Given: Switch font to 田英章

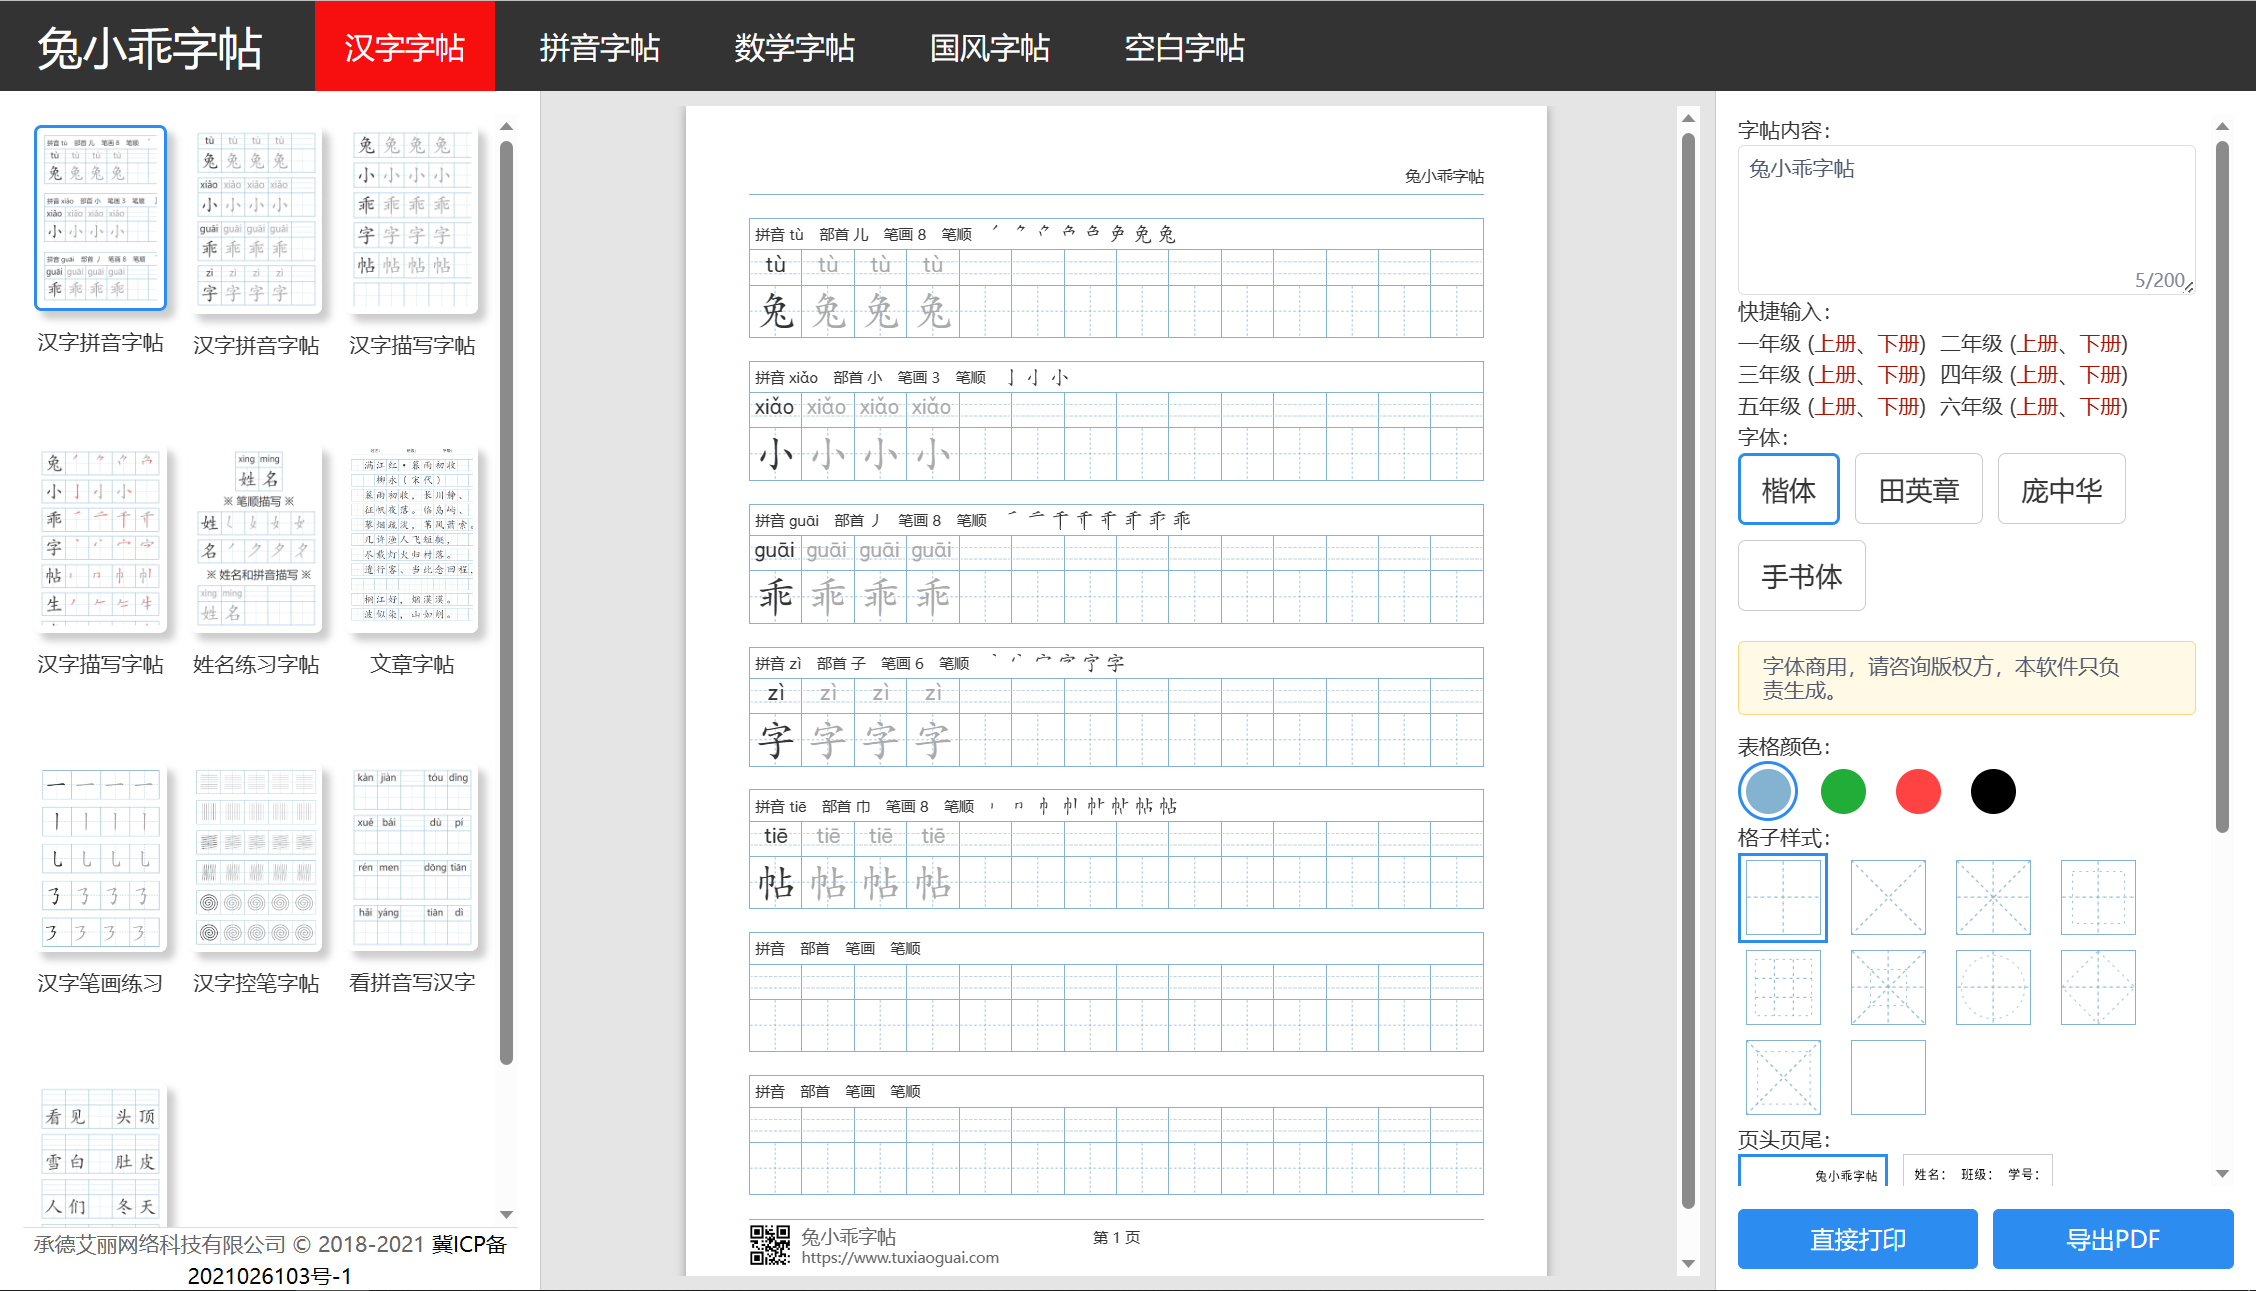Looking at the screenshot, I should tap(1918, 489).
